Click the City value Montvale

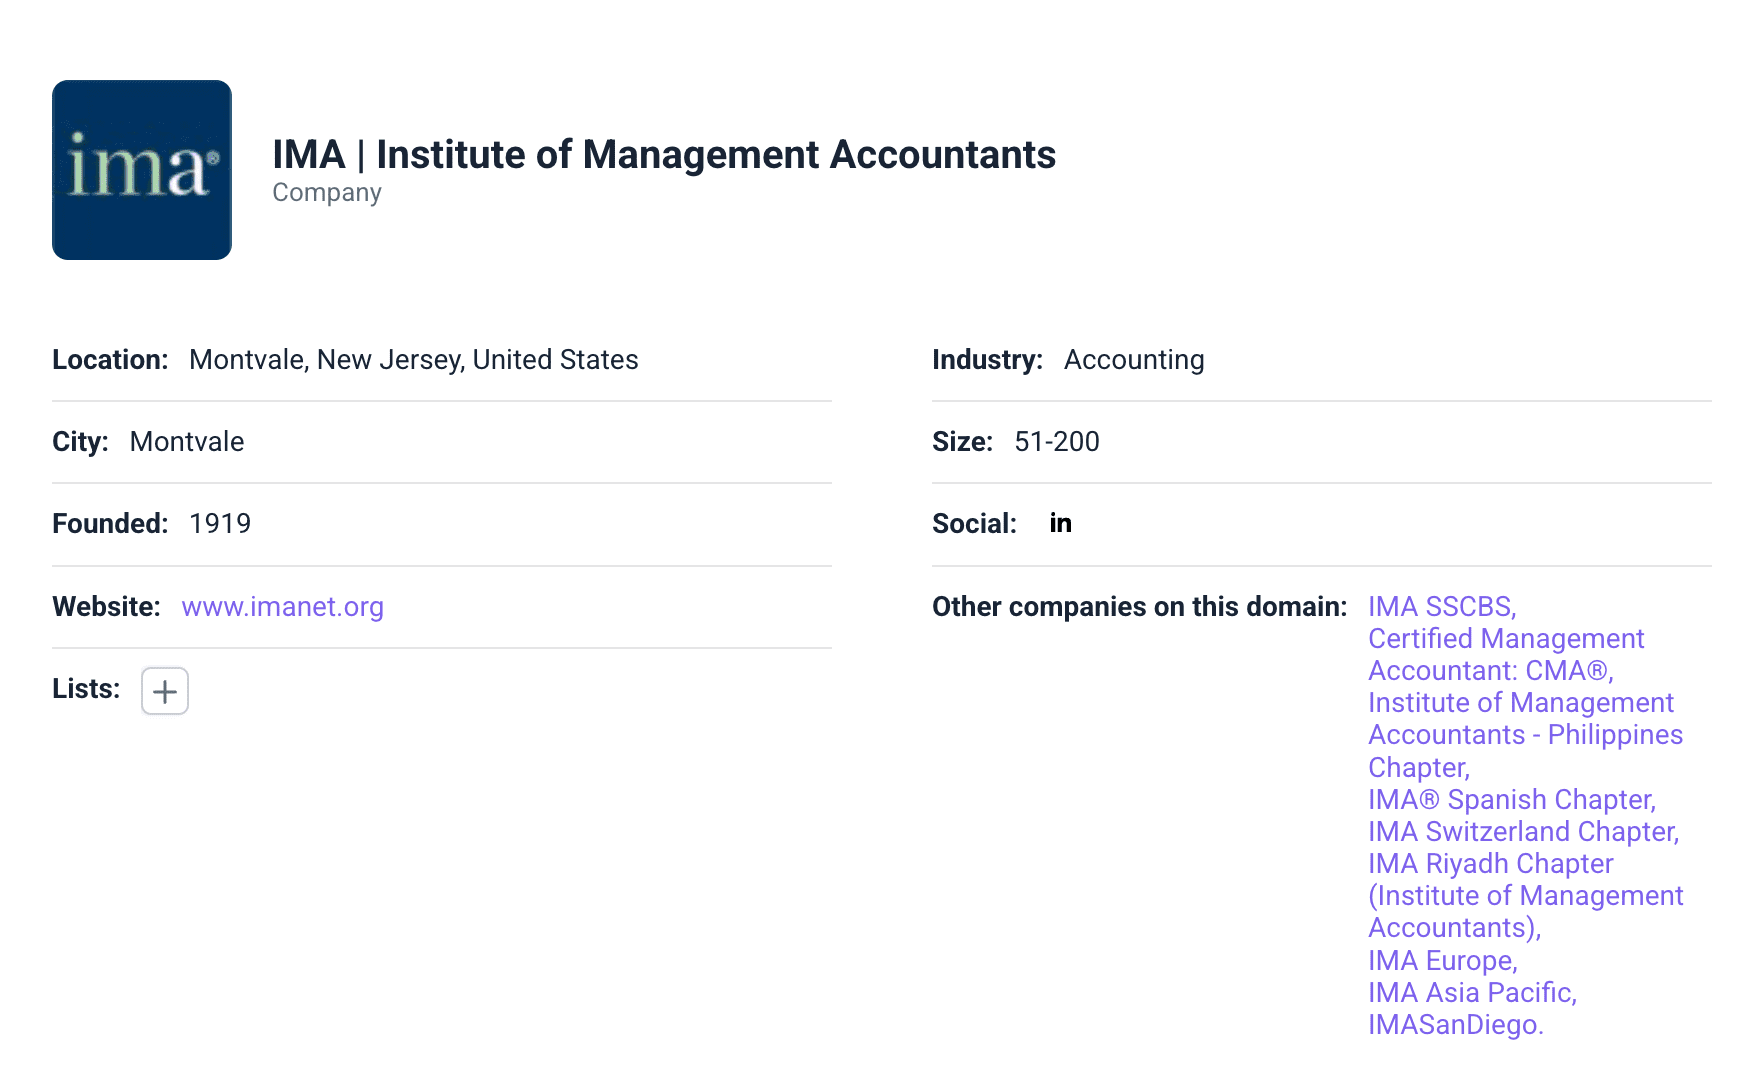pyautogui.click(x=187, y=442)
